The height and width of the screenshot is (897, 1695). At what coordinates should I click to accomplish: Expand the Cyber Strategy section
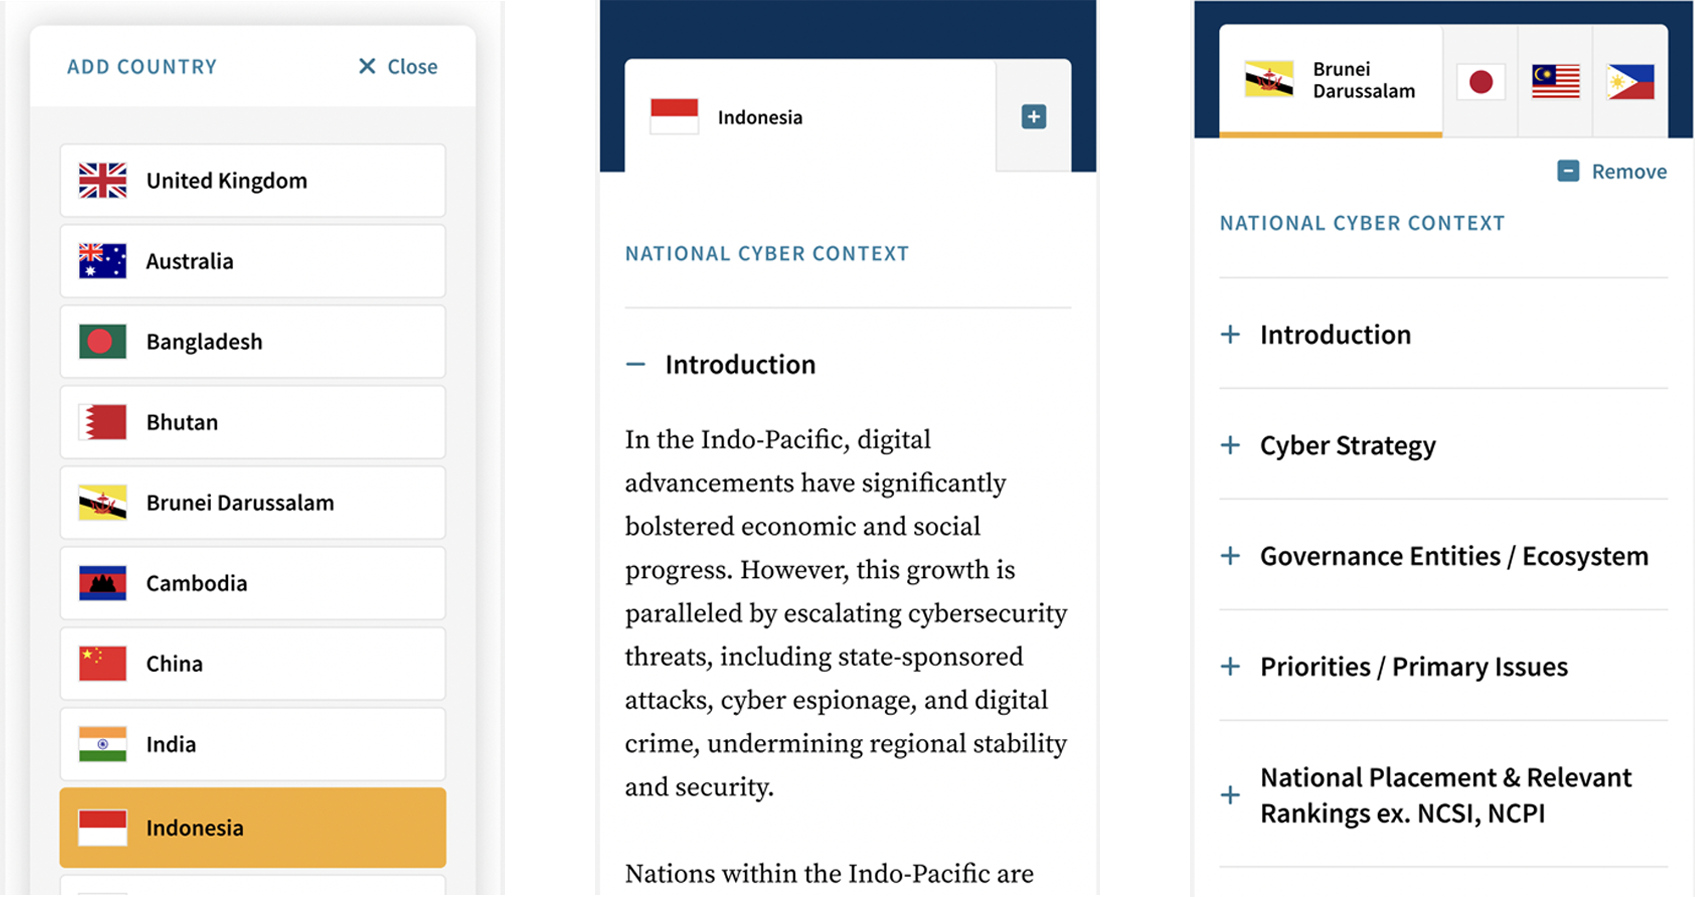[1229, 446]
